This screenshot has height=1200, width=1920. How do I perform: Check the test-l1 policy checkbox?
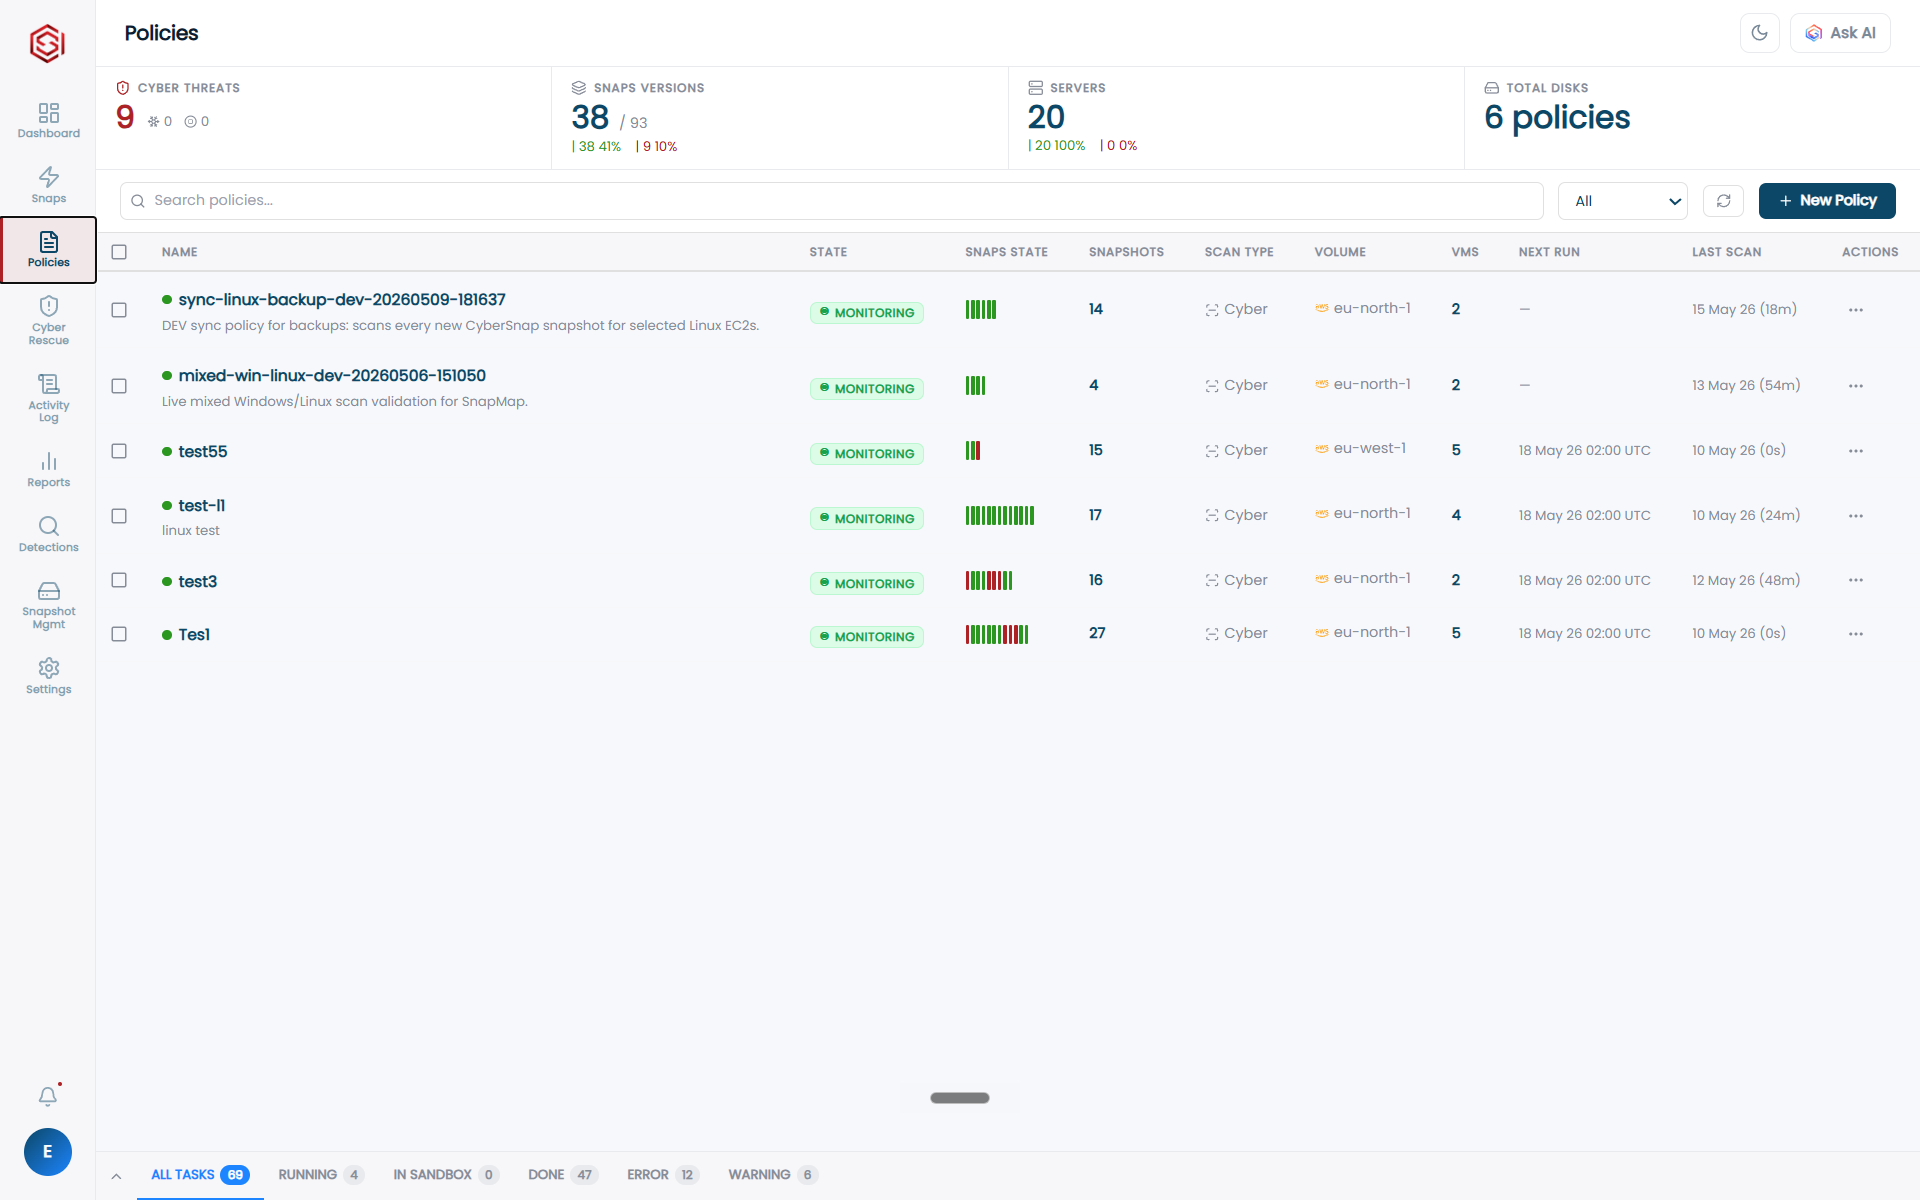point(119,516)
